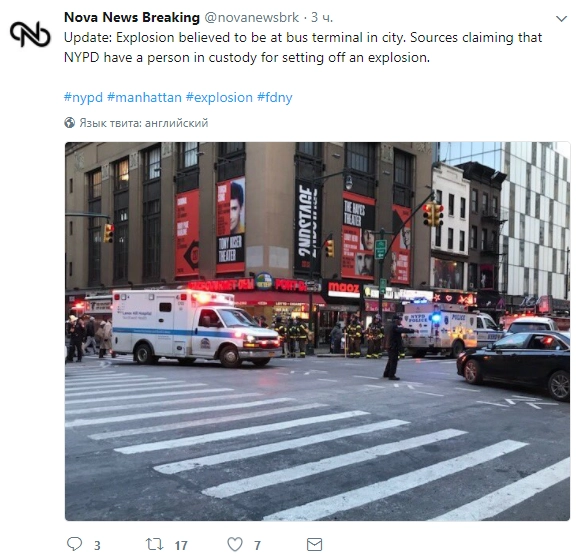579x559 pixels.
Task: Open the #fdny hashtag
Action: click(275, 97)
